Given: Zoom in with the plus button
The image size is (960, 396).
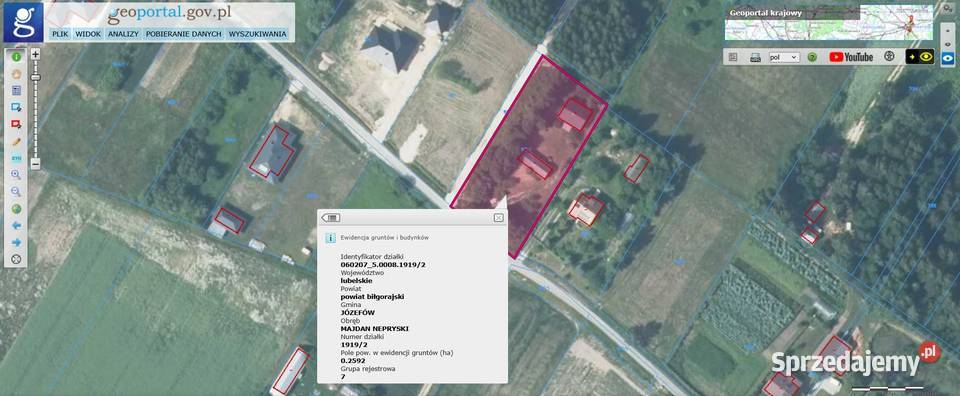Looking at the screenshot, I should tap(36, 54).
